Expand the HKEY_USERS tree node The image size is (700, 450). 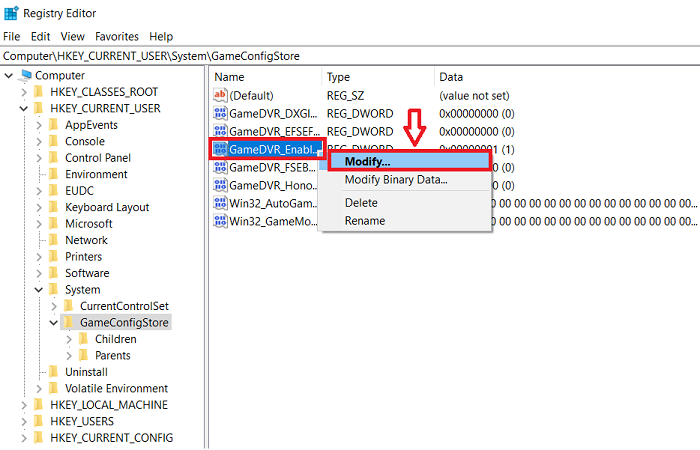pos(24,421)
